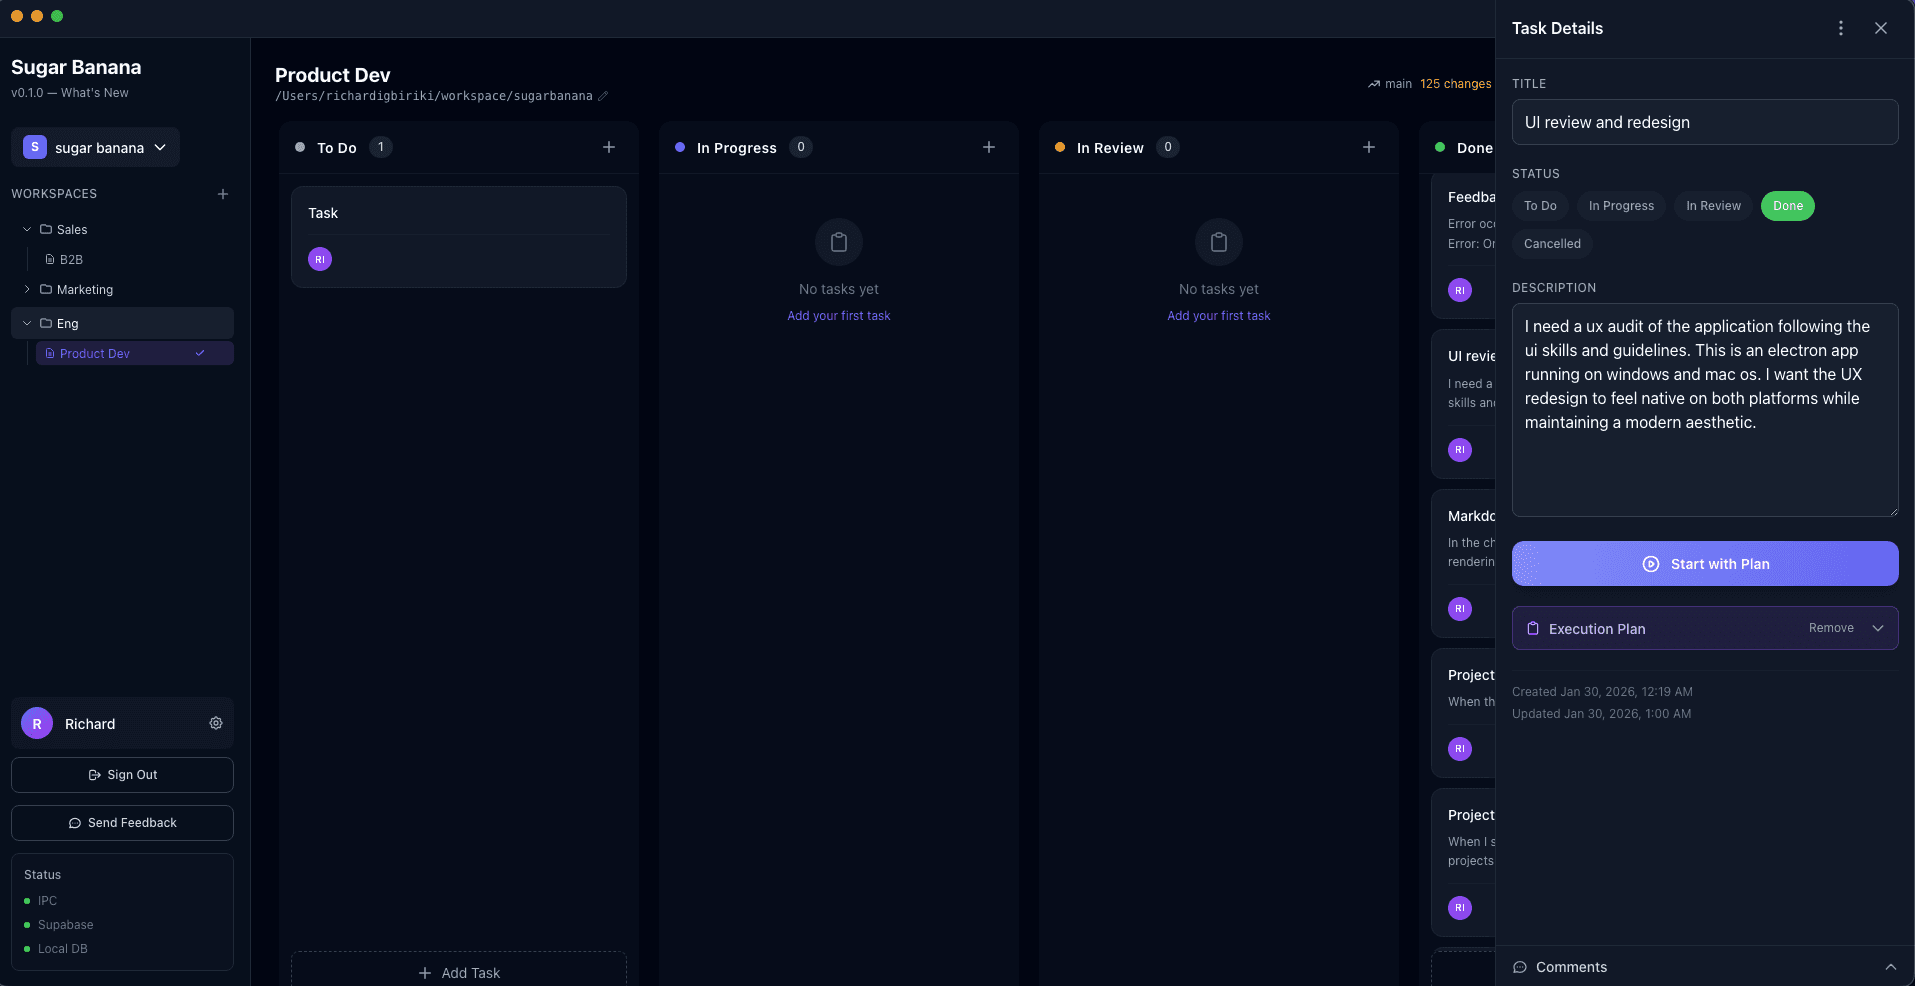Screen dimensions: 1915x986
Task: Click the green Done status dot
Action: point(1441,147)
